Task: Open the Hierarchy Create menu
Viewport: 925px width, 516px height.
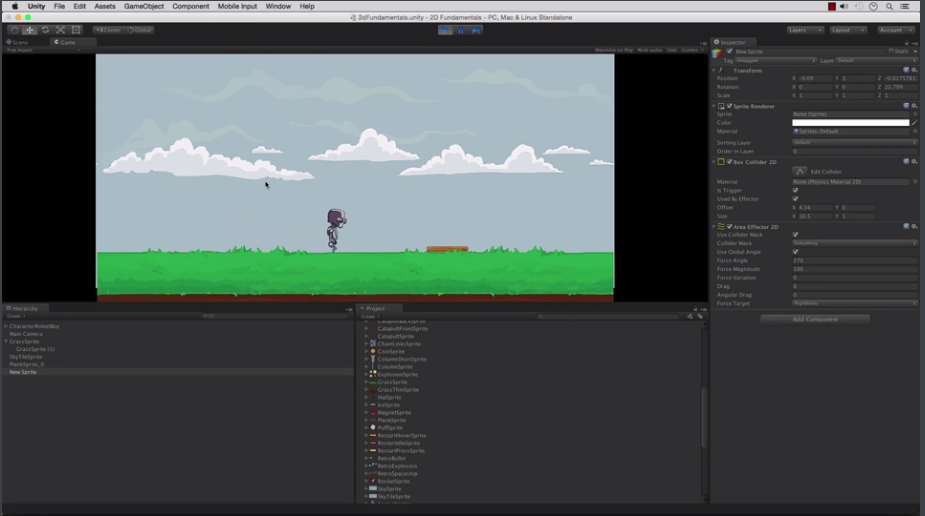Action: tap(16, 316)
